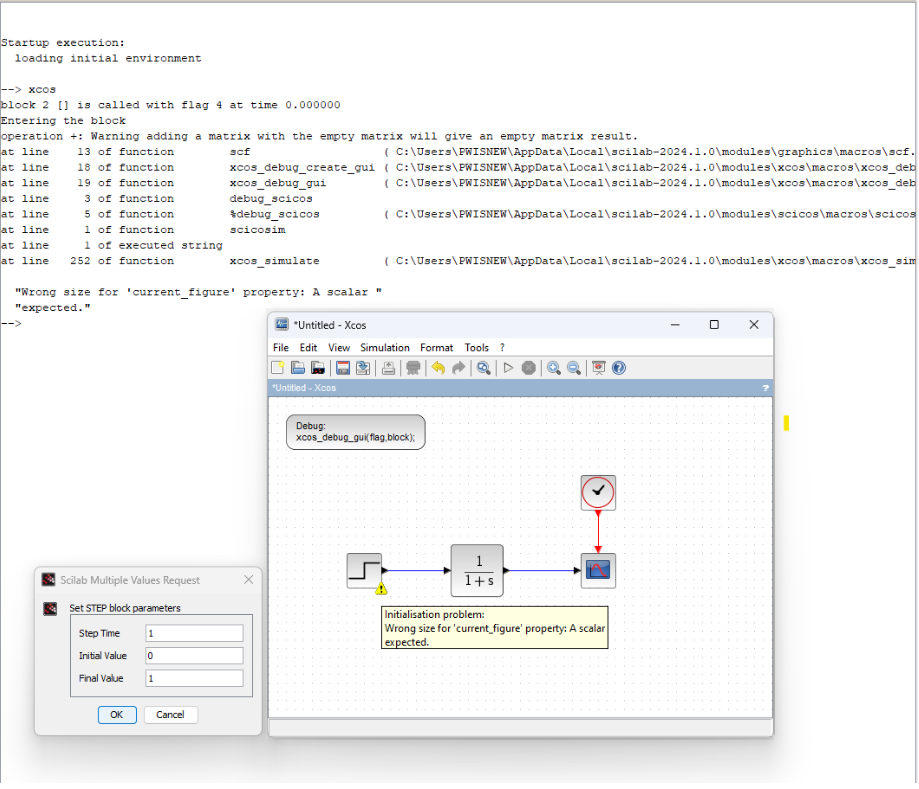Select the CSCOPE scope block
This screenshot has height=789, width=919.
(598, 570)
